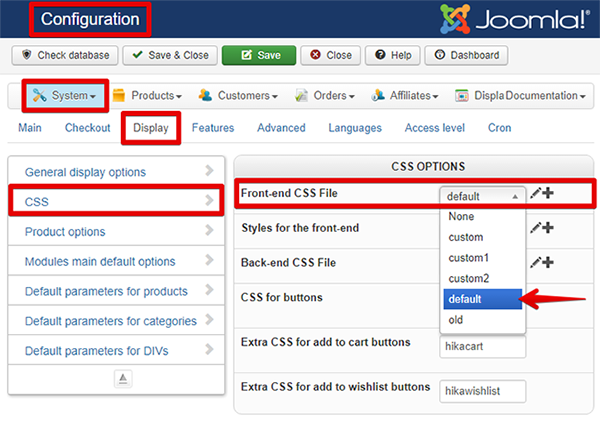Open the Orders dropdown menu
This screenshot has width=600, height=422.
pos(325,96)
